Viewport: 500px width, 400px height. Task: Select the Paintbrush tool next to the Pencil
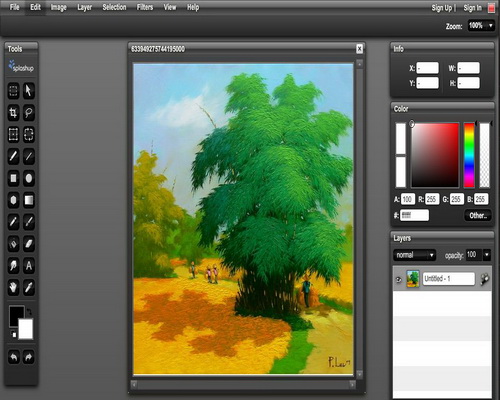tap(29, 222)
